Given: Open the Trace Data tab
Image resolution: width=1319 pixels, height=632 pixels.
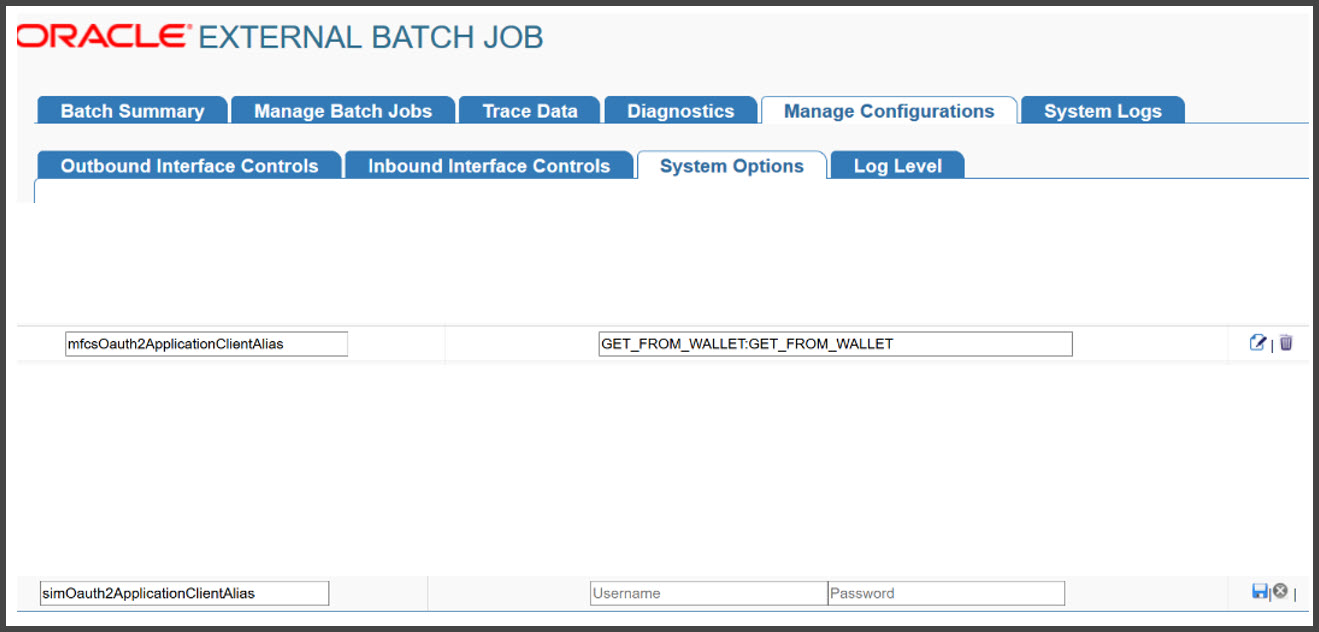Looking at the screenshot, I should [x=530, y=111].
